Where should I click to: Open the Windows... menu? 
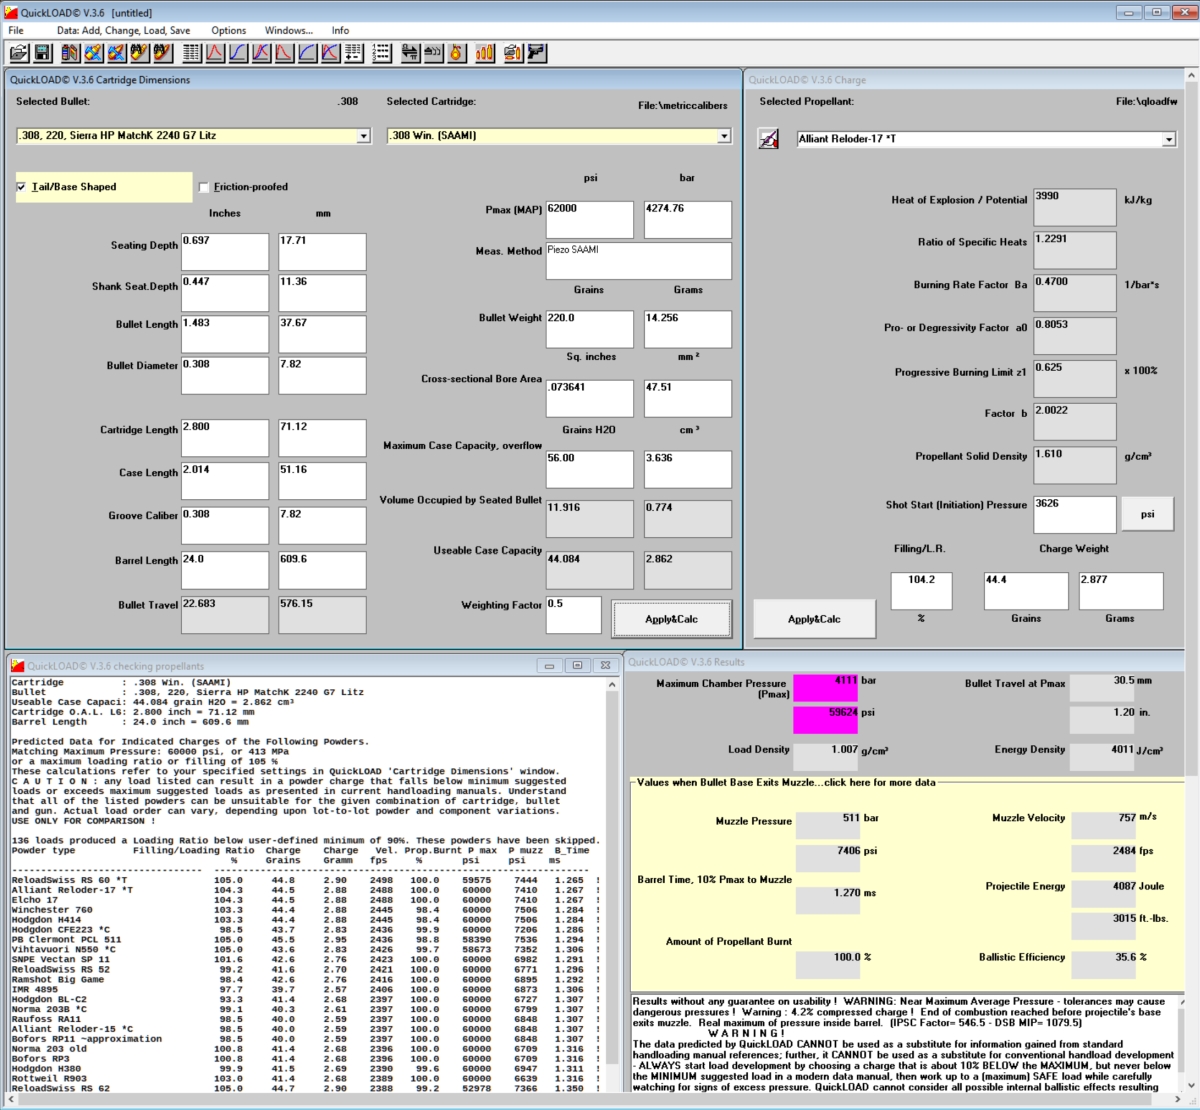coord(289,30)
